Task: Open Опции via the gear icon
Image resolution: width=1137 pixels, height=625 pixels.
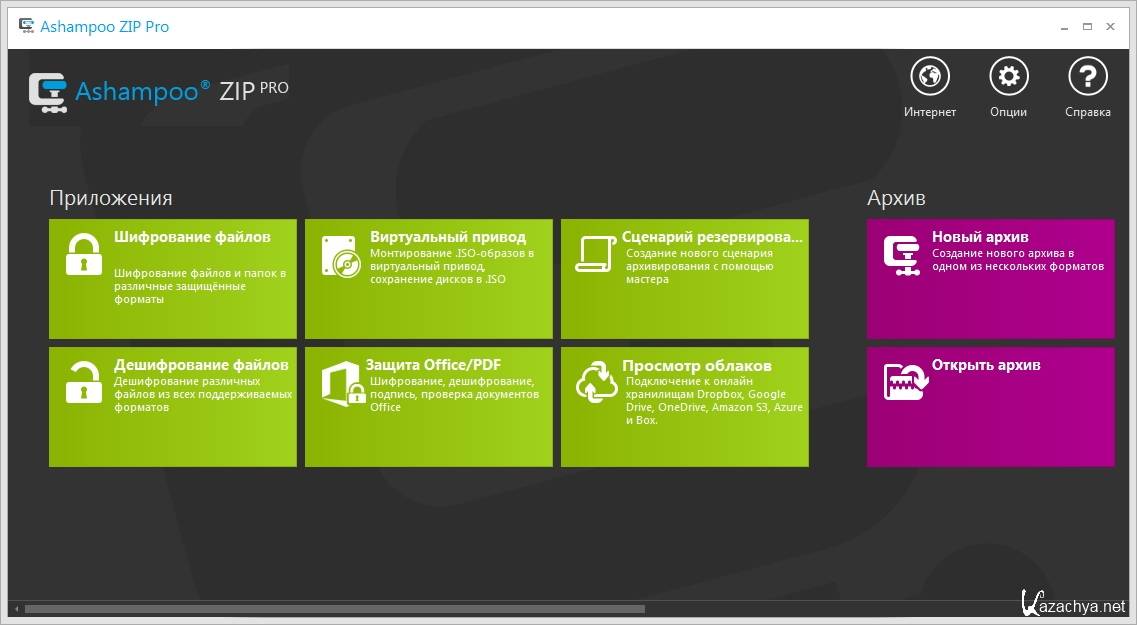Action: 1008,76
